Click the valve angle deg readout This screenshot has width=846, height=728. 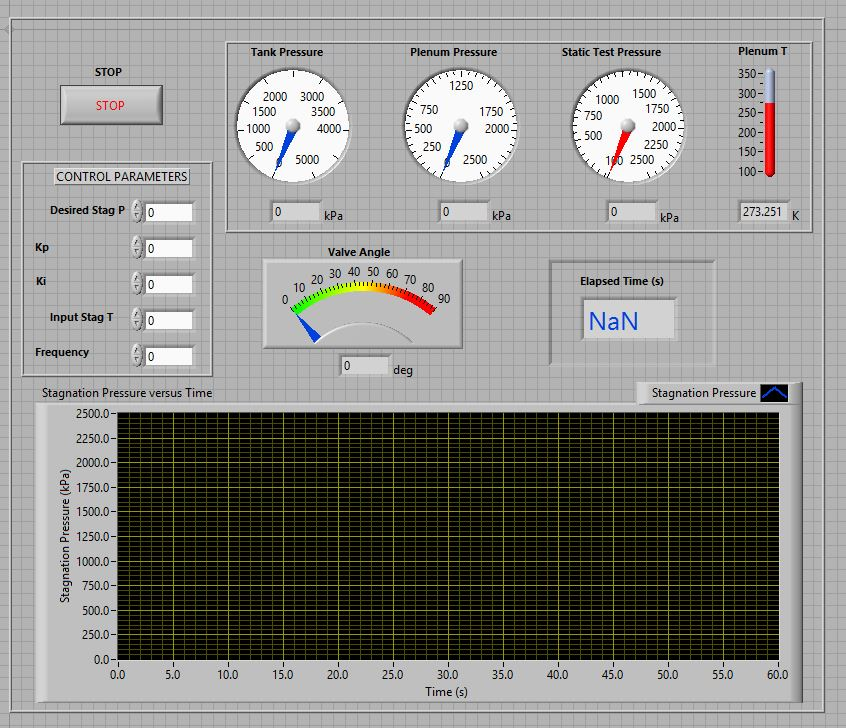point(364,367)
